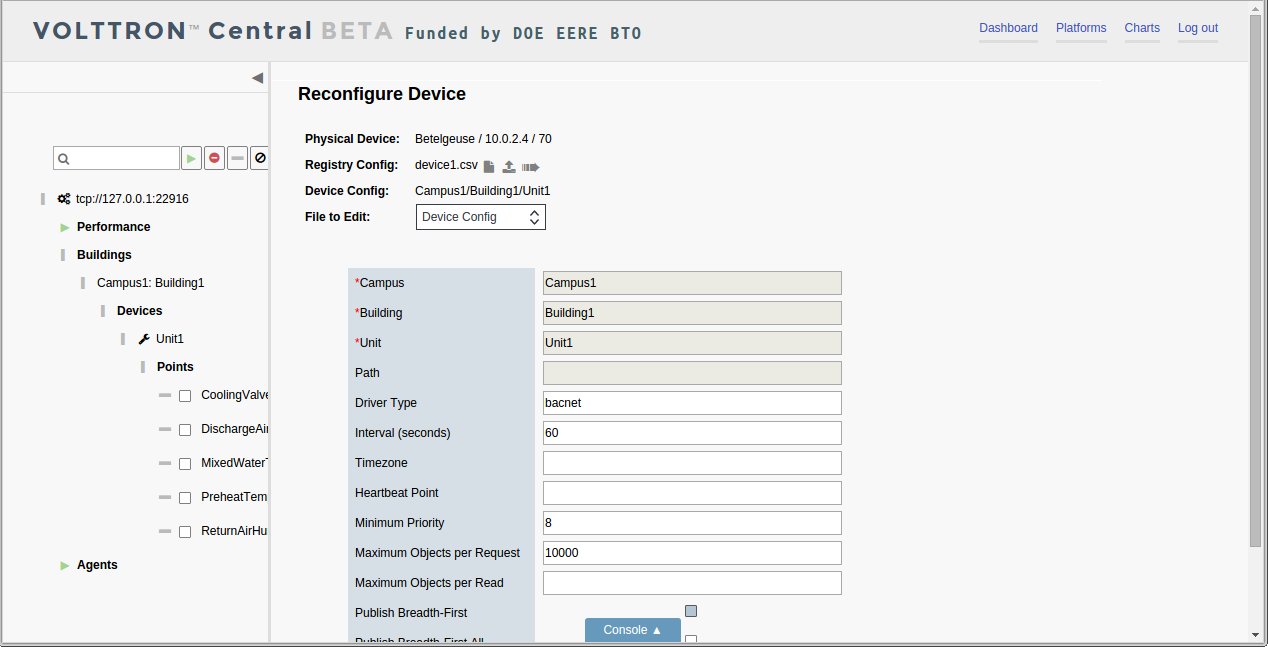Click gray status dash beside ReturnAirHu point
The width and height of the screenshot is (1268, 647).
point(165,531)
